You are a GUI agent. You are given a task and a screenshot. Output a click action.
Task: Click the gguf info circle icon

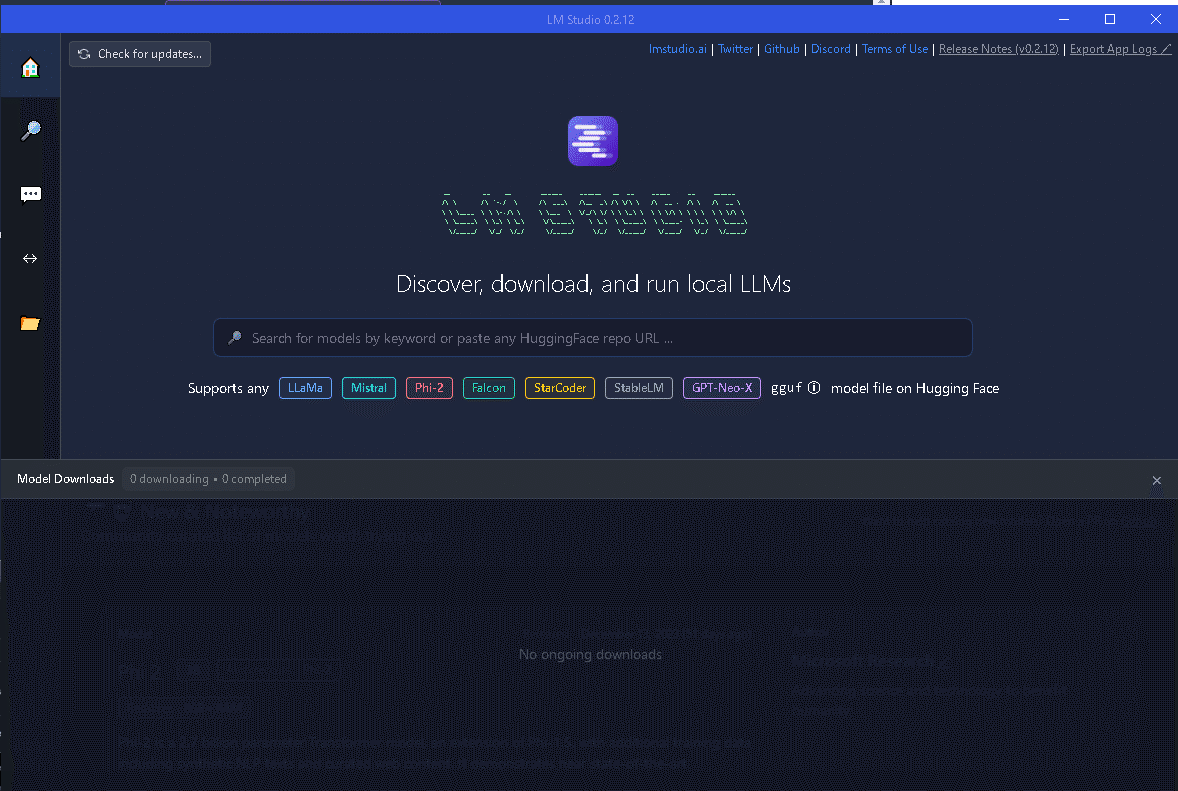click(814, 388)
